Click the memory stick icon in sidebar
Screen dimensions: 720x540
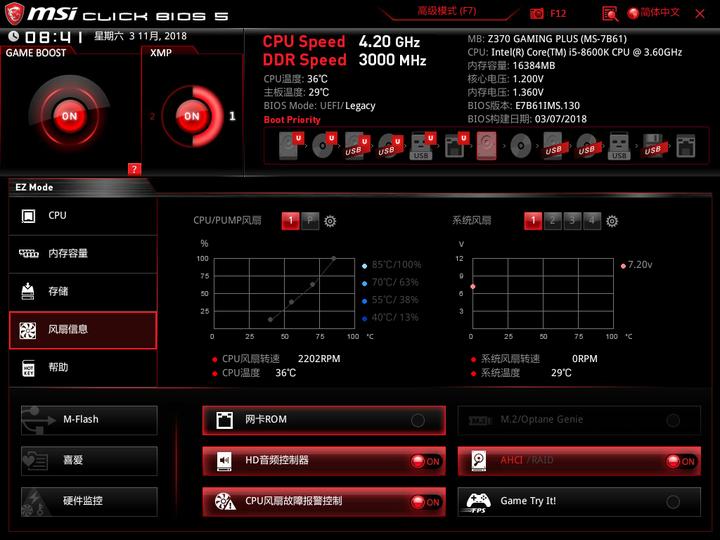tap(28, 253)
